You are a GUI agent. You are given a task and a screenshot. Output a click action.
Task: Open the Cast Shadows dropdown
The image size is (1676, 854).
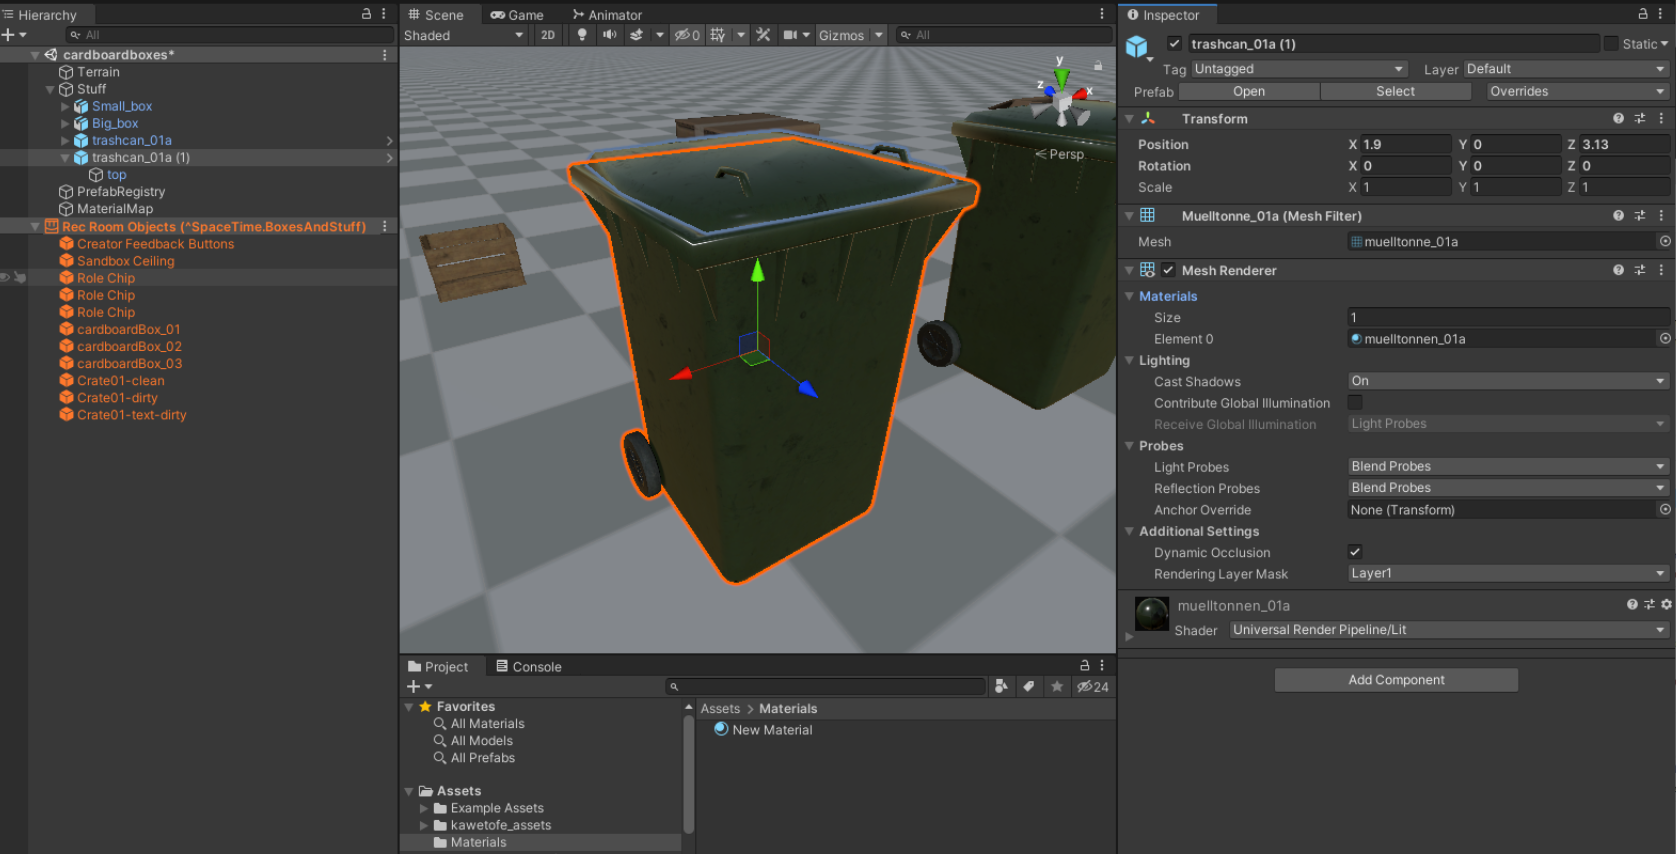[1507, 381]
